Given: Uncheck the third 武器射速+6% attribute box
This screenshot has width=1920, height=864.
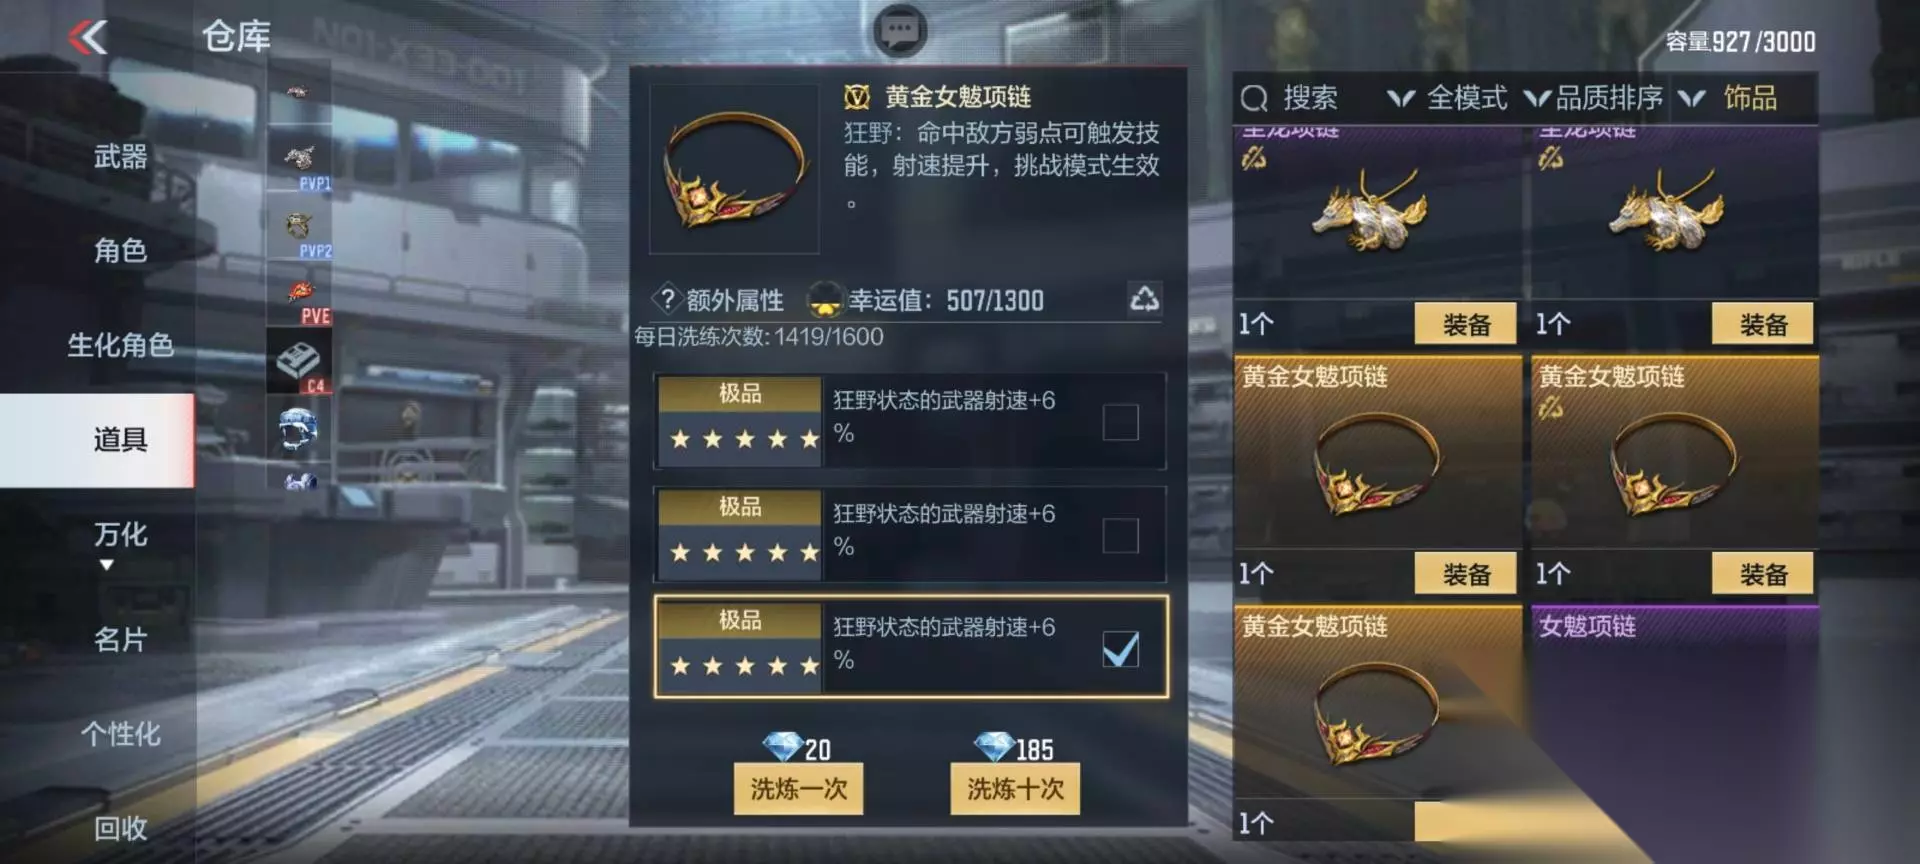Looking at the screenshot, I should [x=1120, y=649].
